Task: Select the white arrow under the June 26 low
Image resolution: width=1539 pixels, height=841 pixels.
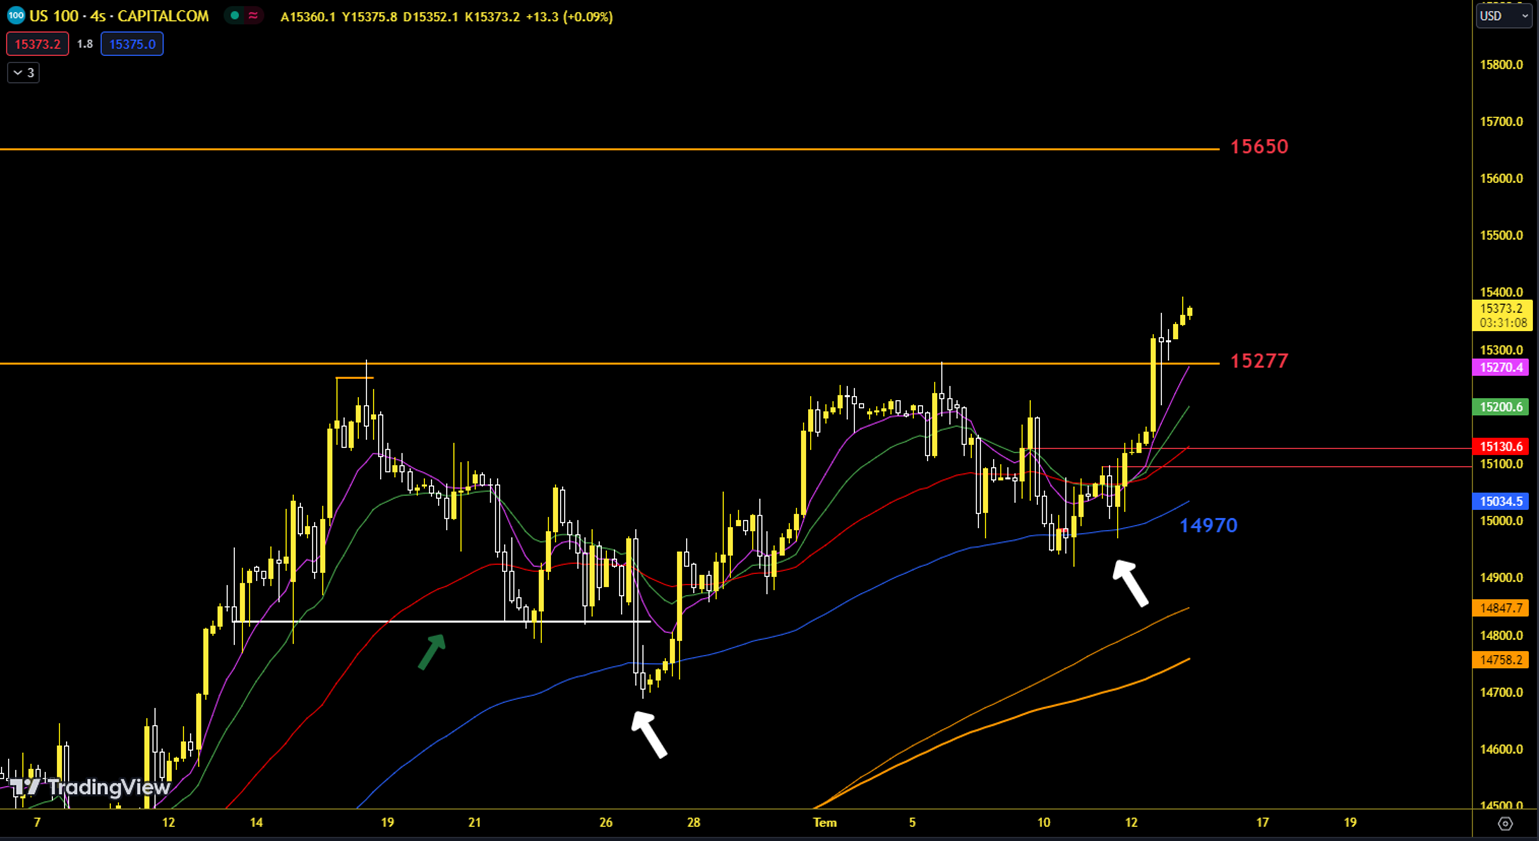Action: click(x=649, y=734)
